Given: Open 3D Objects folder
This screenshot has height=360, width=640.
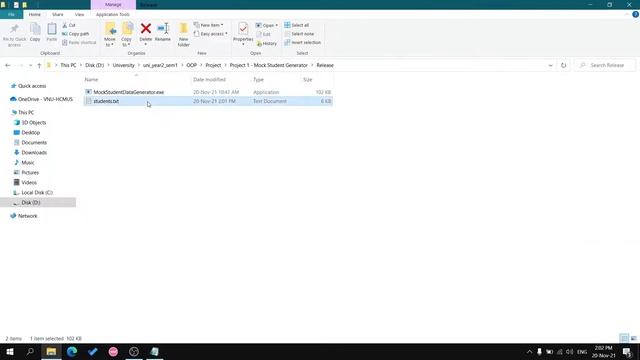Looking at the screenshot, I should click(x=33, y=122).
